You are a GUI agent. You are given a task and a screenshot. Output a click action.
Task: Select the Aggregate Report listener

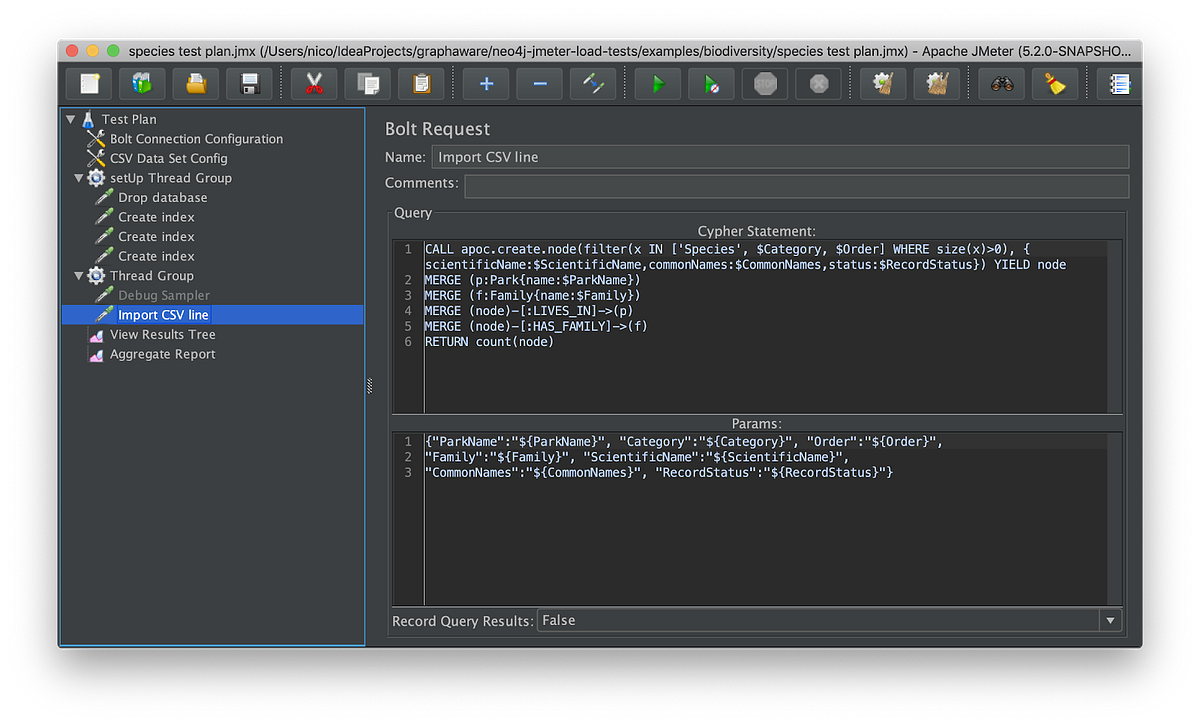tap(160, 353)
